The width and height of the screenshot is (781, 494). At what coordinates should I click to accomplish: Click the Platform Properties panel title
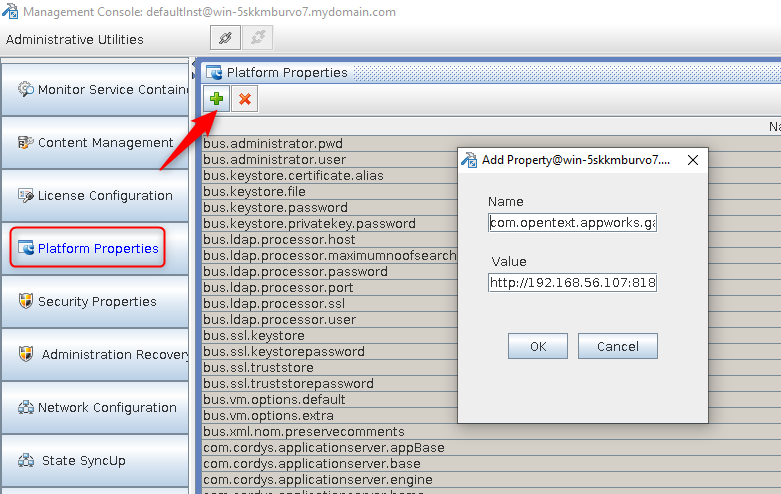(x=287, y=73)
